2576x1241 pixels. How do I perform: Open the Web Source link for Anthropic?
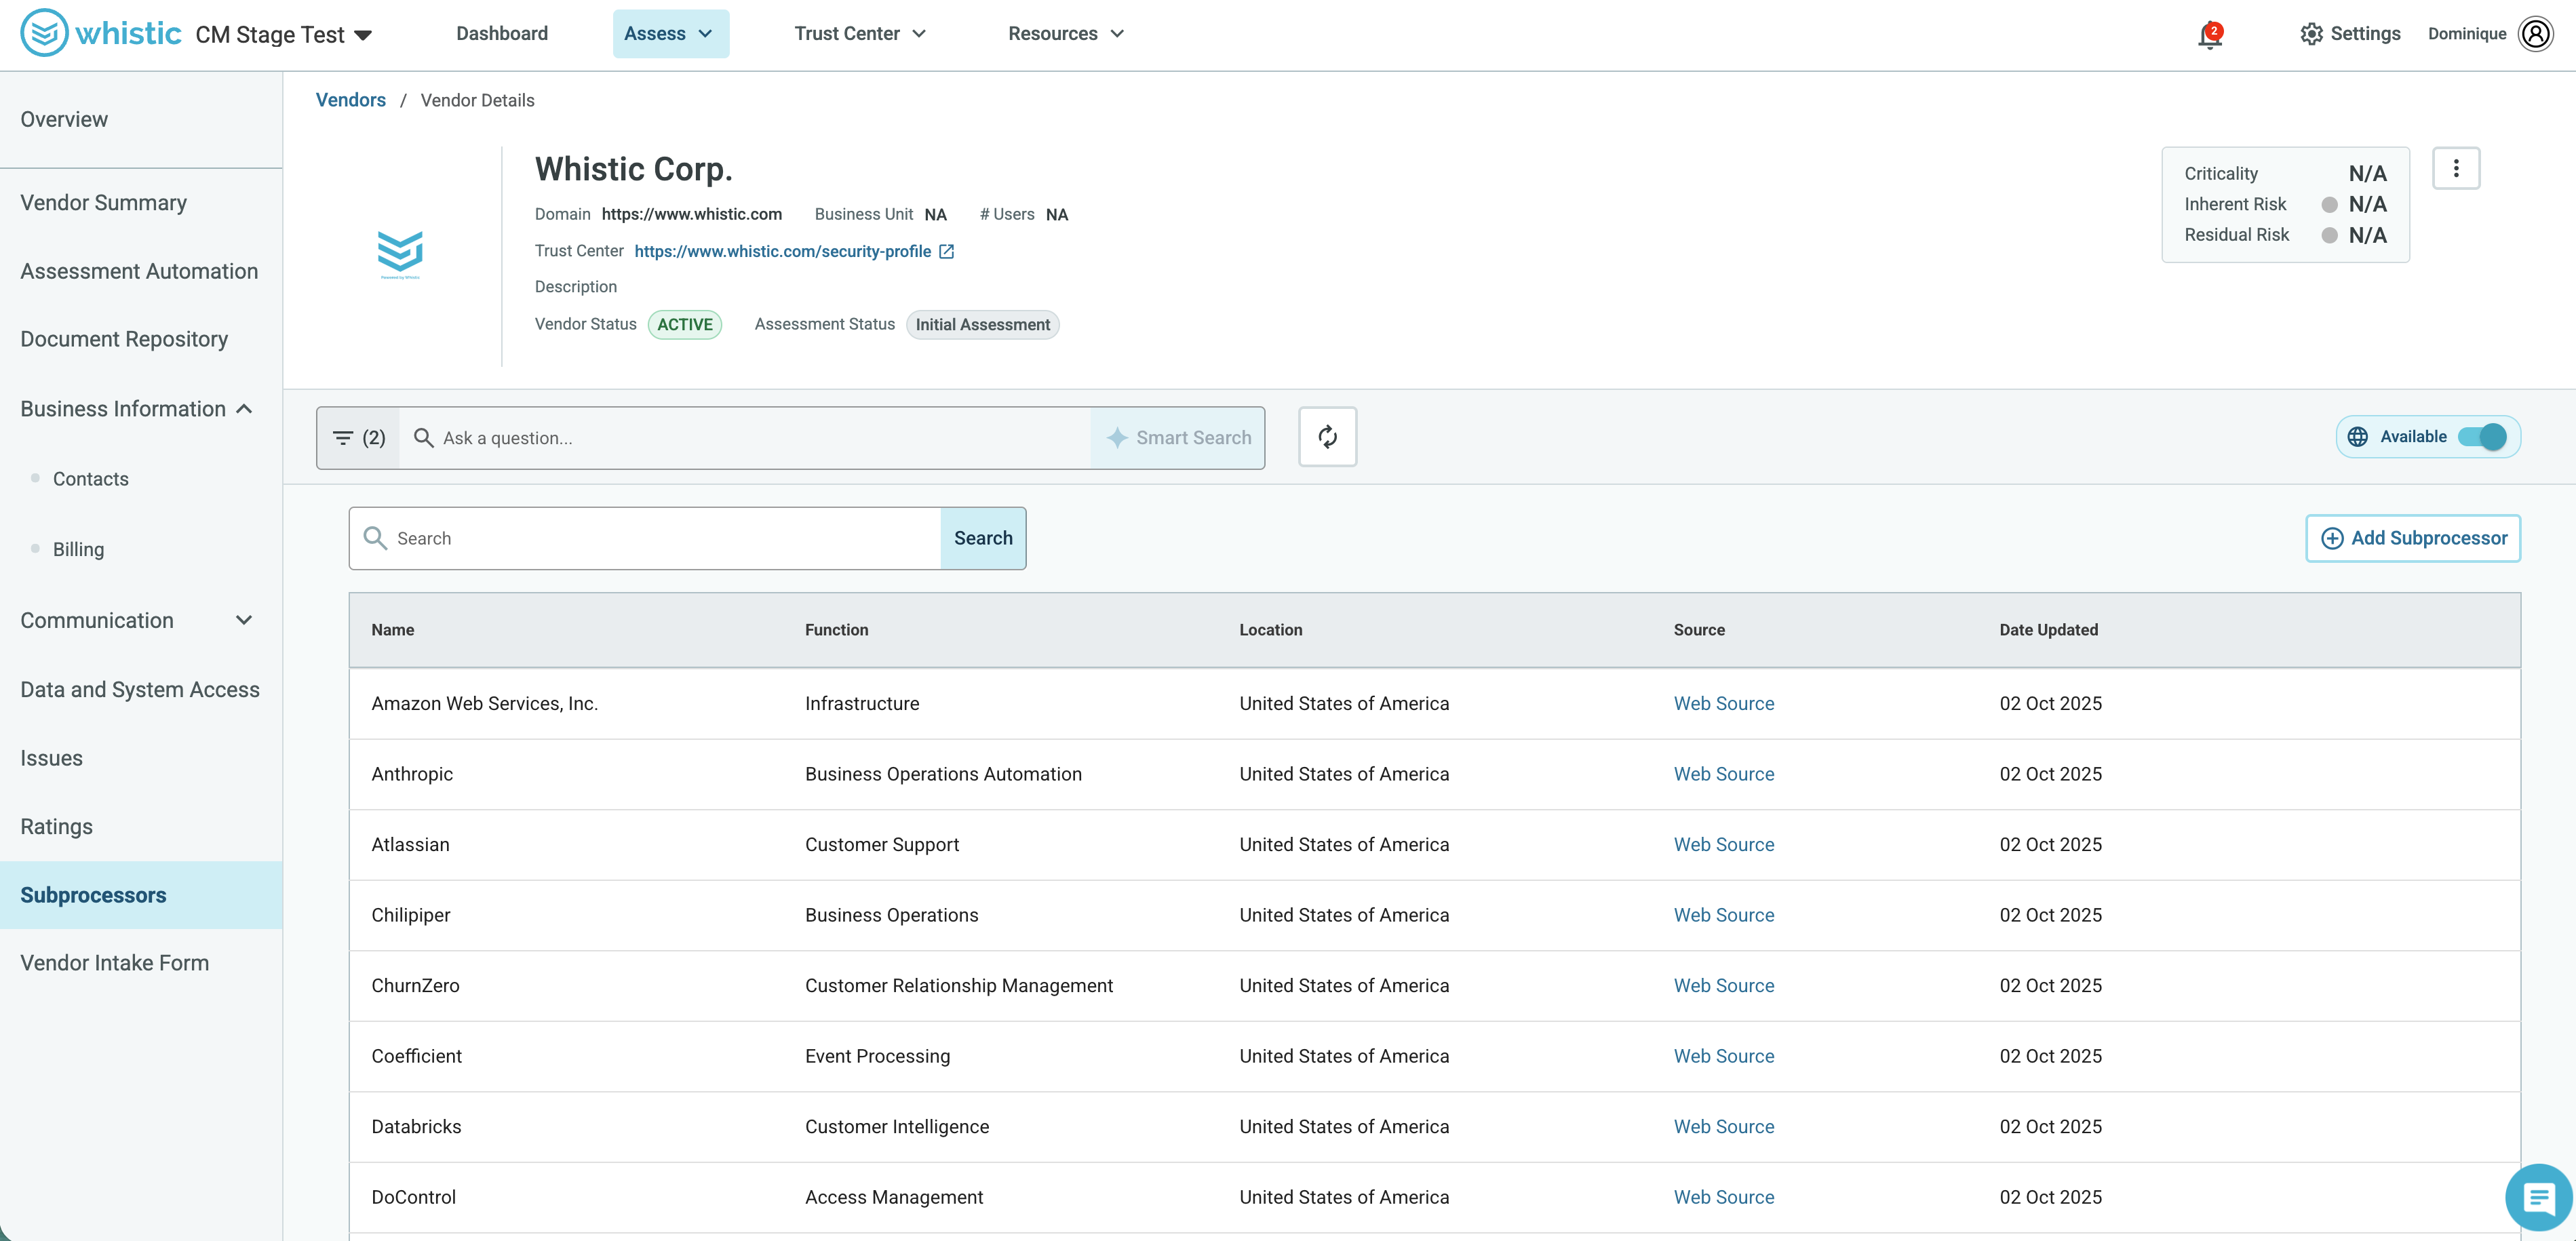pos(1723,773)
